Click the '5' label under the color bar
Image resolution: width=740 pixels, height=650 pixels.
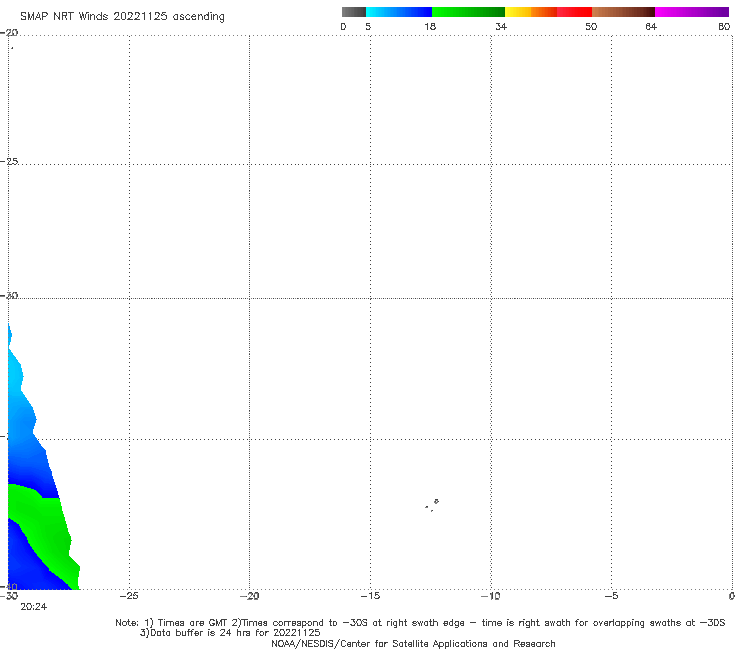[368, 27]
